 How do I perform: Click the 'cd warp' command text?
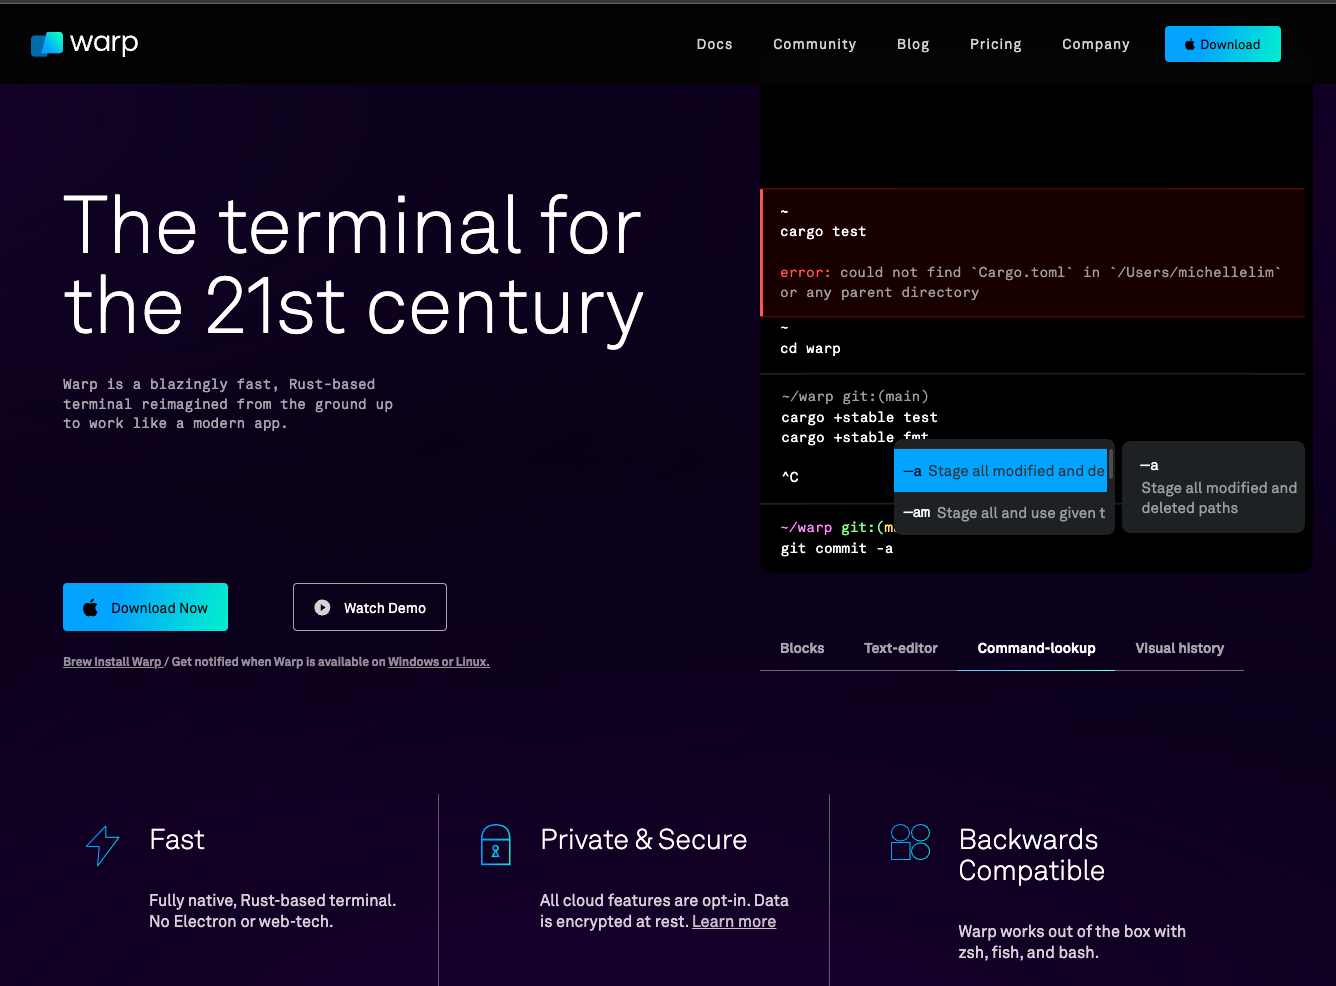point(810,349)
